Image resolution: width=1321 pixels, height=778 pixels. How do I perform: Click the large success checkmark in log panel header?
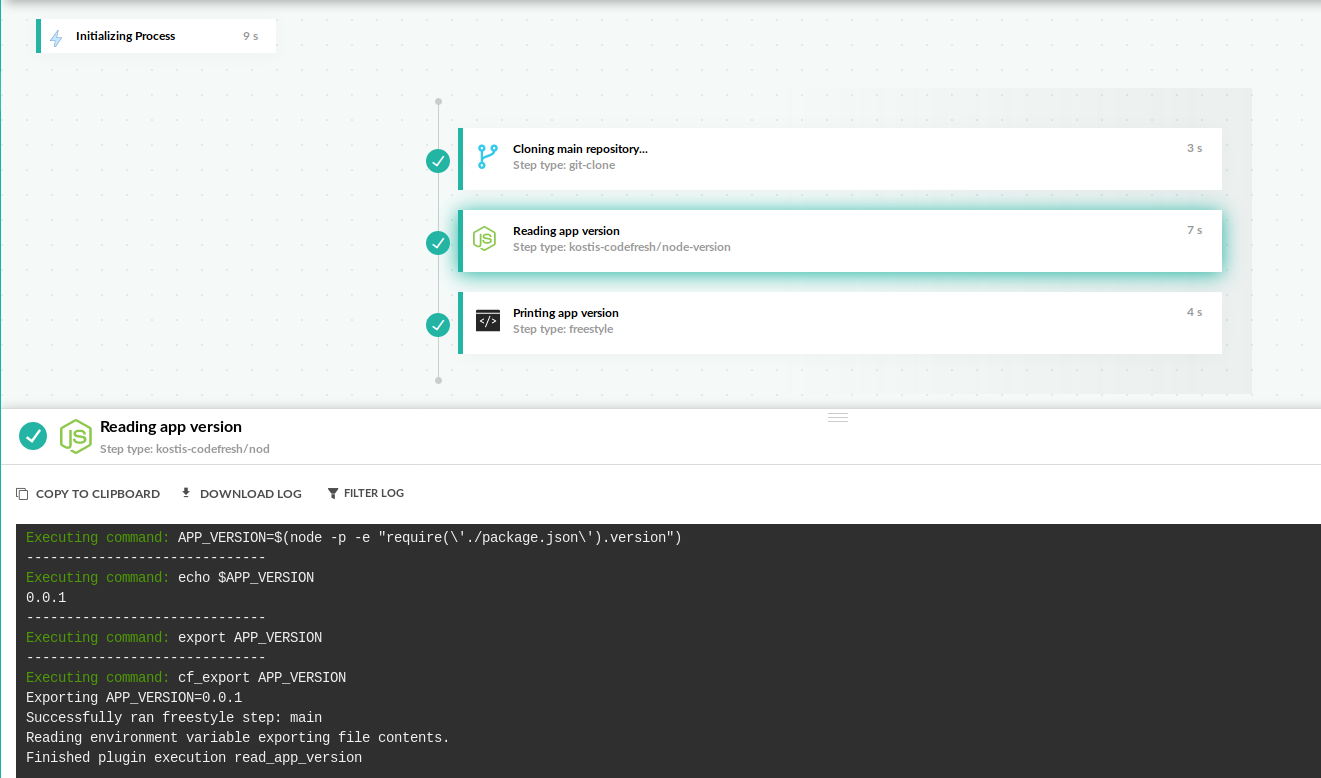pyautogui.click(x=33, y=436)
